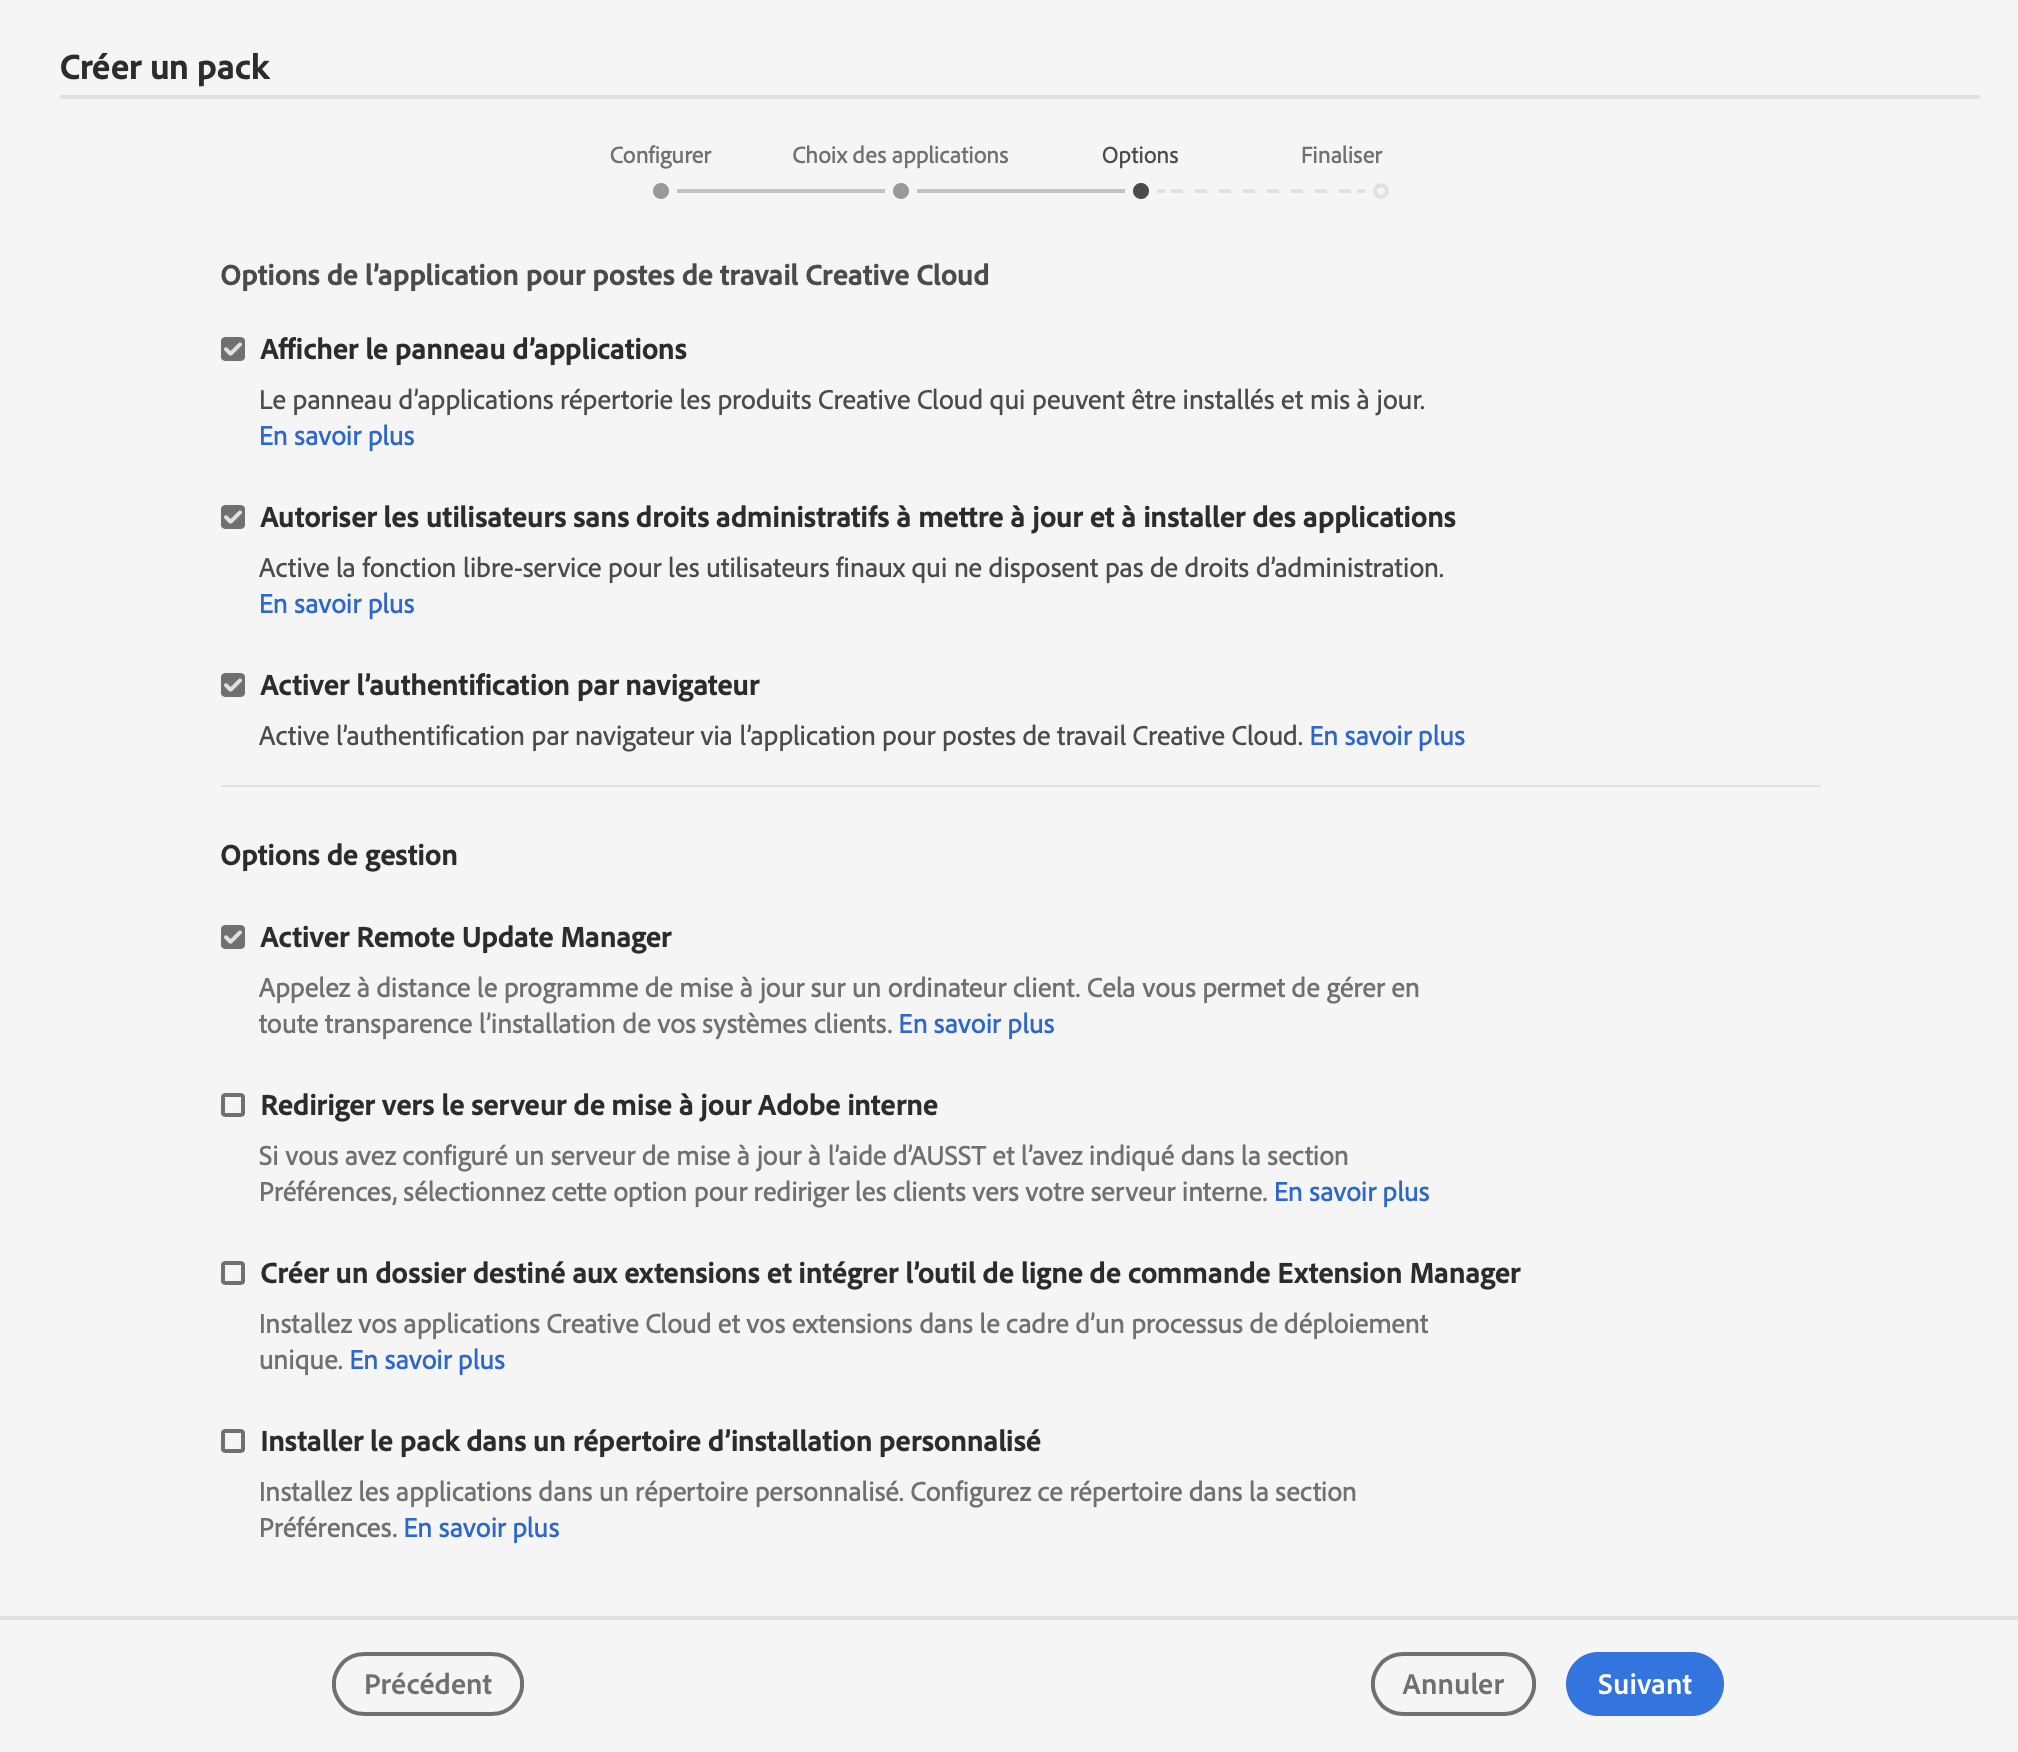Open 'En savoir plus' for libre-service function
This screenshot has width=2018, height=1752.
pos(336,604)
